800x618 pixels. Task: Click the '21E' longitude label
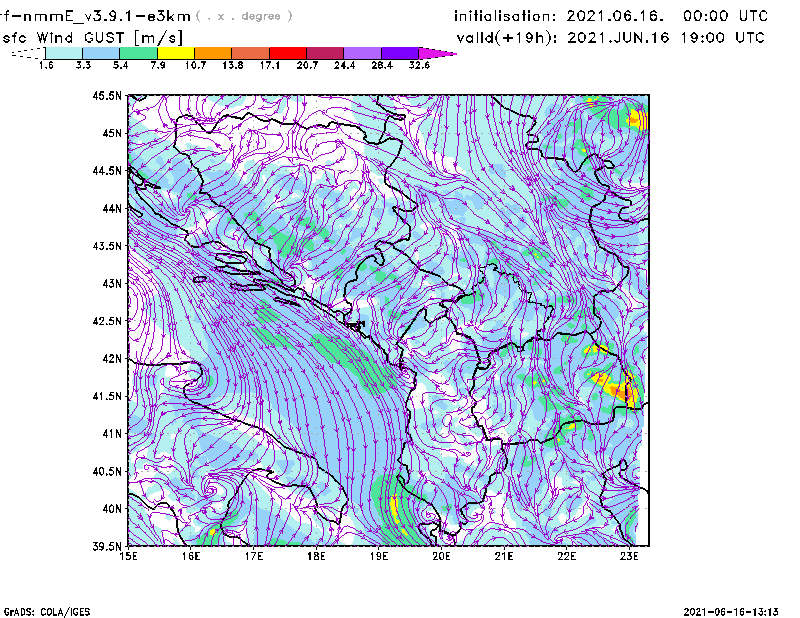[504, 556]
